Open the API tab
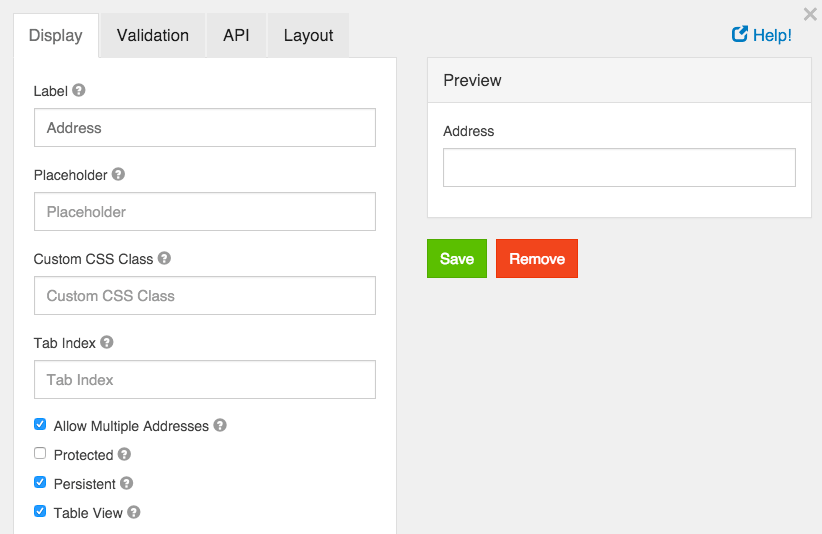The height and width of the screenshot is (534, 822). [236, 36]
